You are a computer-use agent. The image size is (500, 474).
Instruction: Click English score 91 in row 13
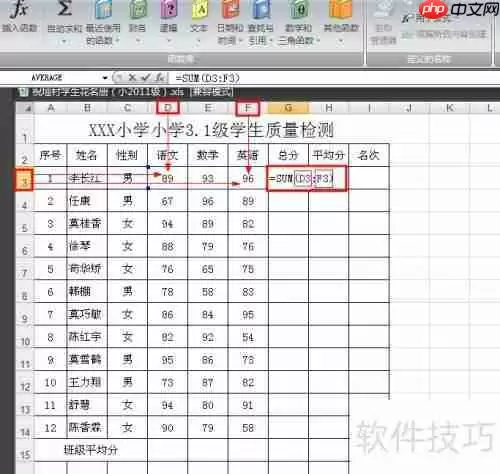248,405
